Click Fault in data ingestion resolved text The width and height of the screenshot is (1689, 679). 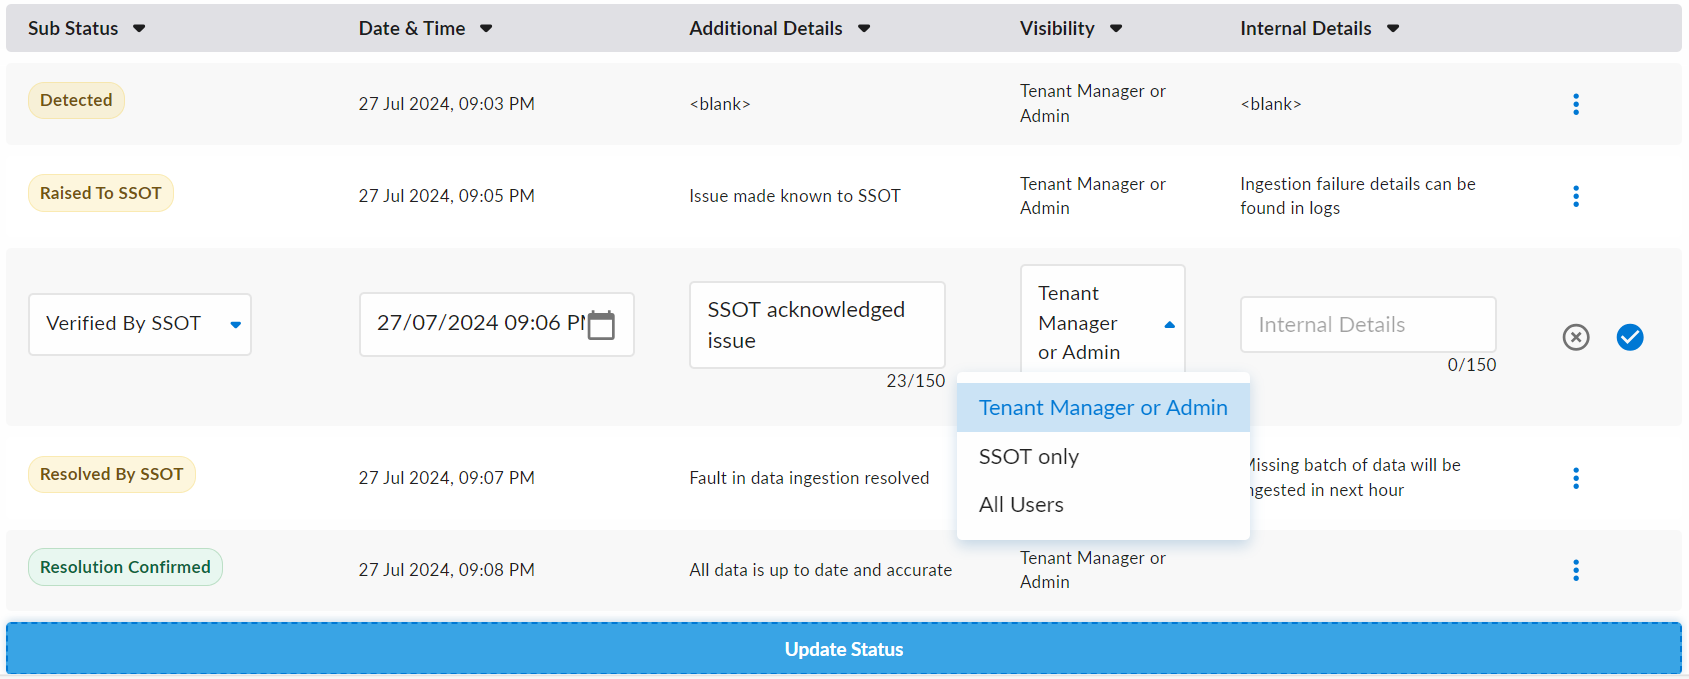pyautogui.click(x=809, y=478)
